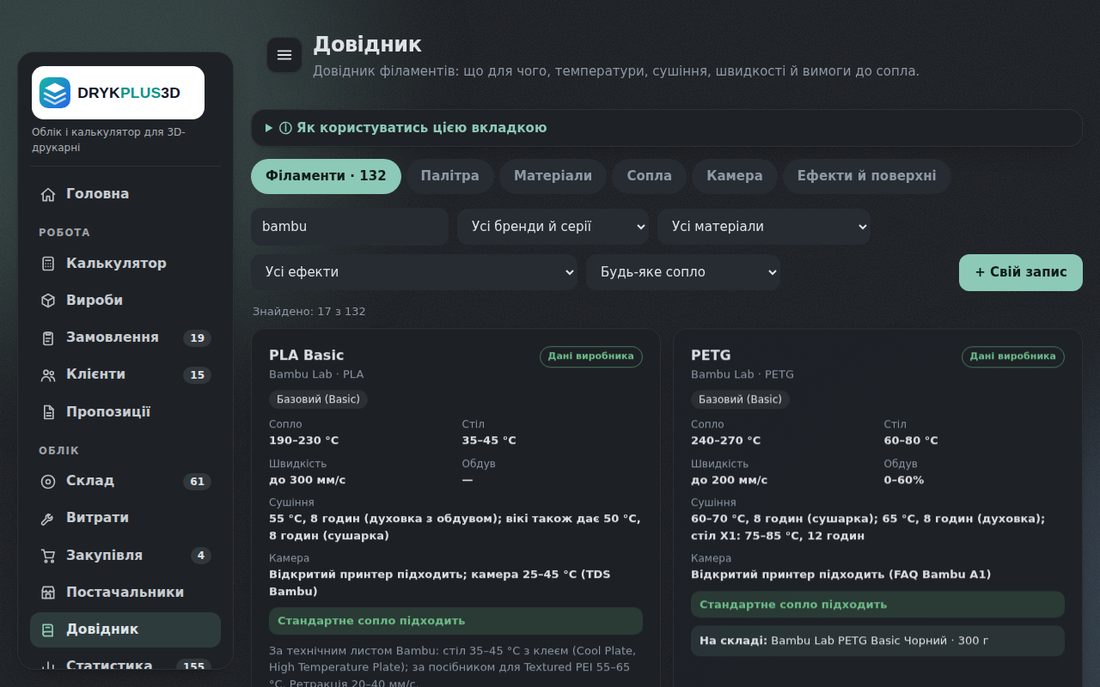Open the Закупівля page
The image size is (1100, 687).
[126, 555]
